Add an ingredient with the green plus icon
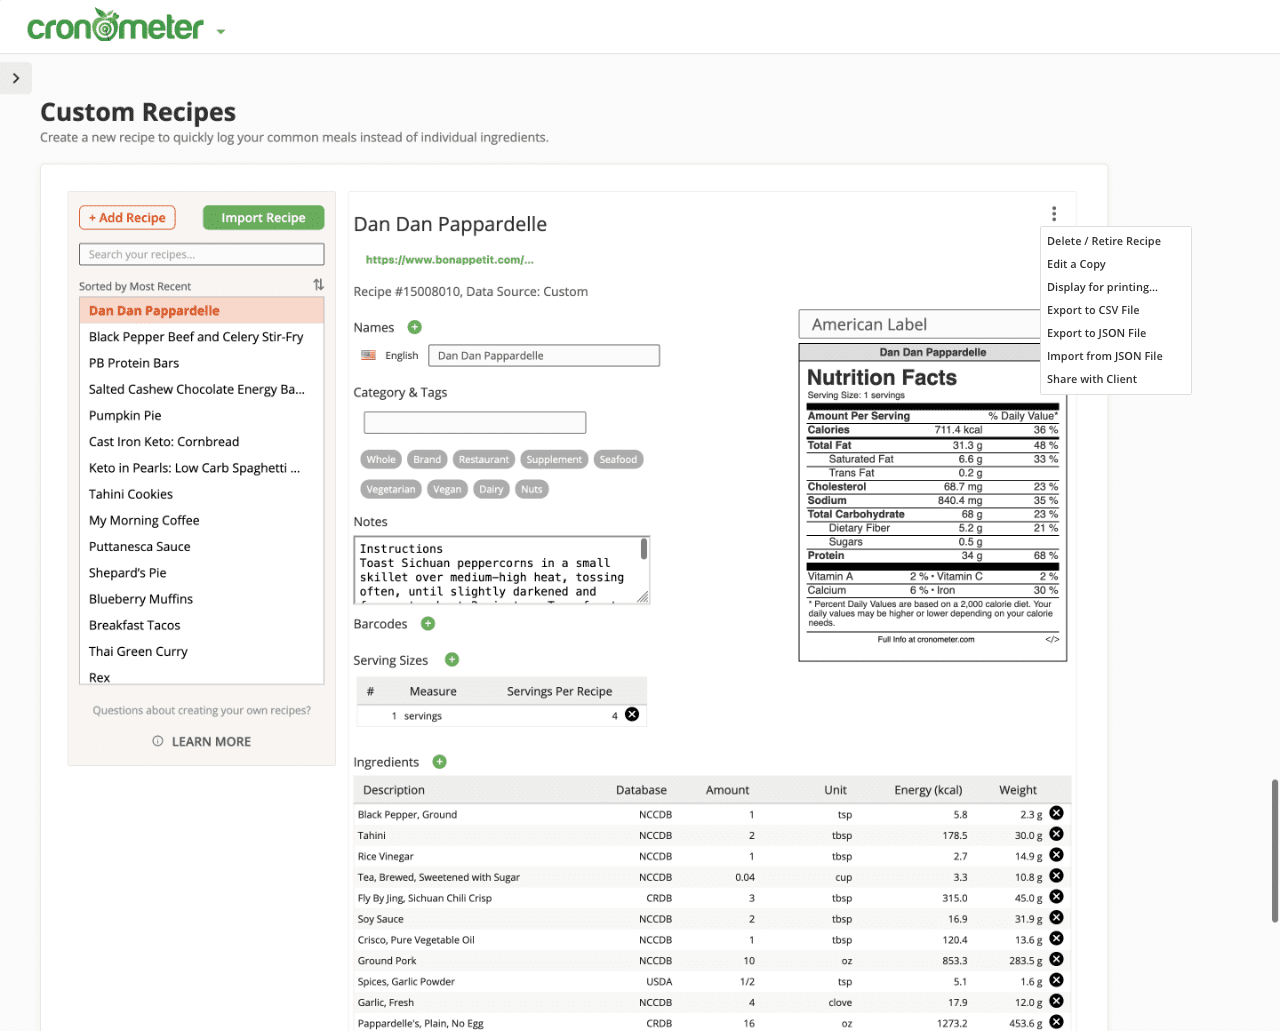The height and width of the screenshot is (1031, 1280). tap(439, 761)
